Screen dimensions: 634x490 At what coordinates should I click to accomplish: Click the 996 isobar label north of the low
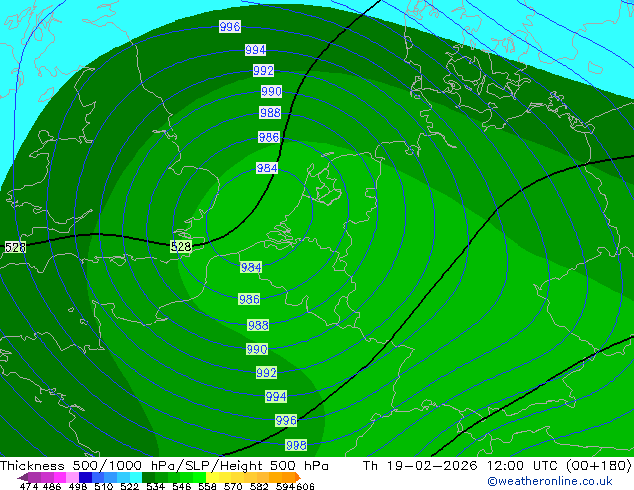pos(230,27)
